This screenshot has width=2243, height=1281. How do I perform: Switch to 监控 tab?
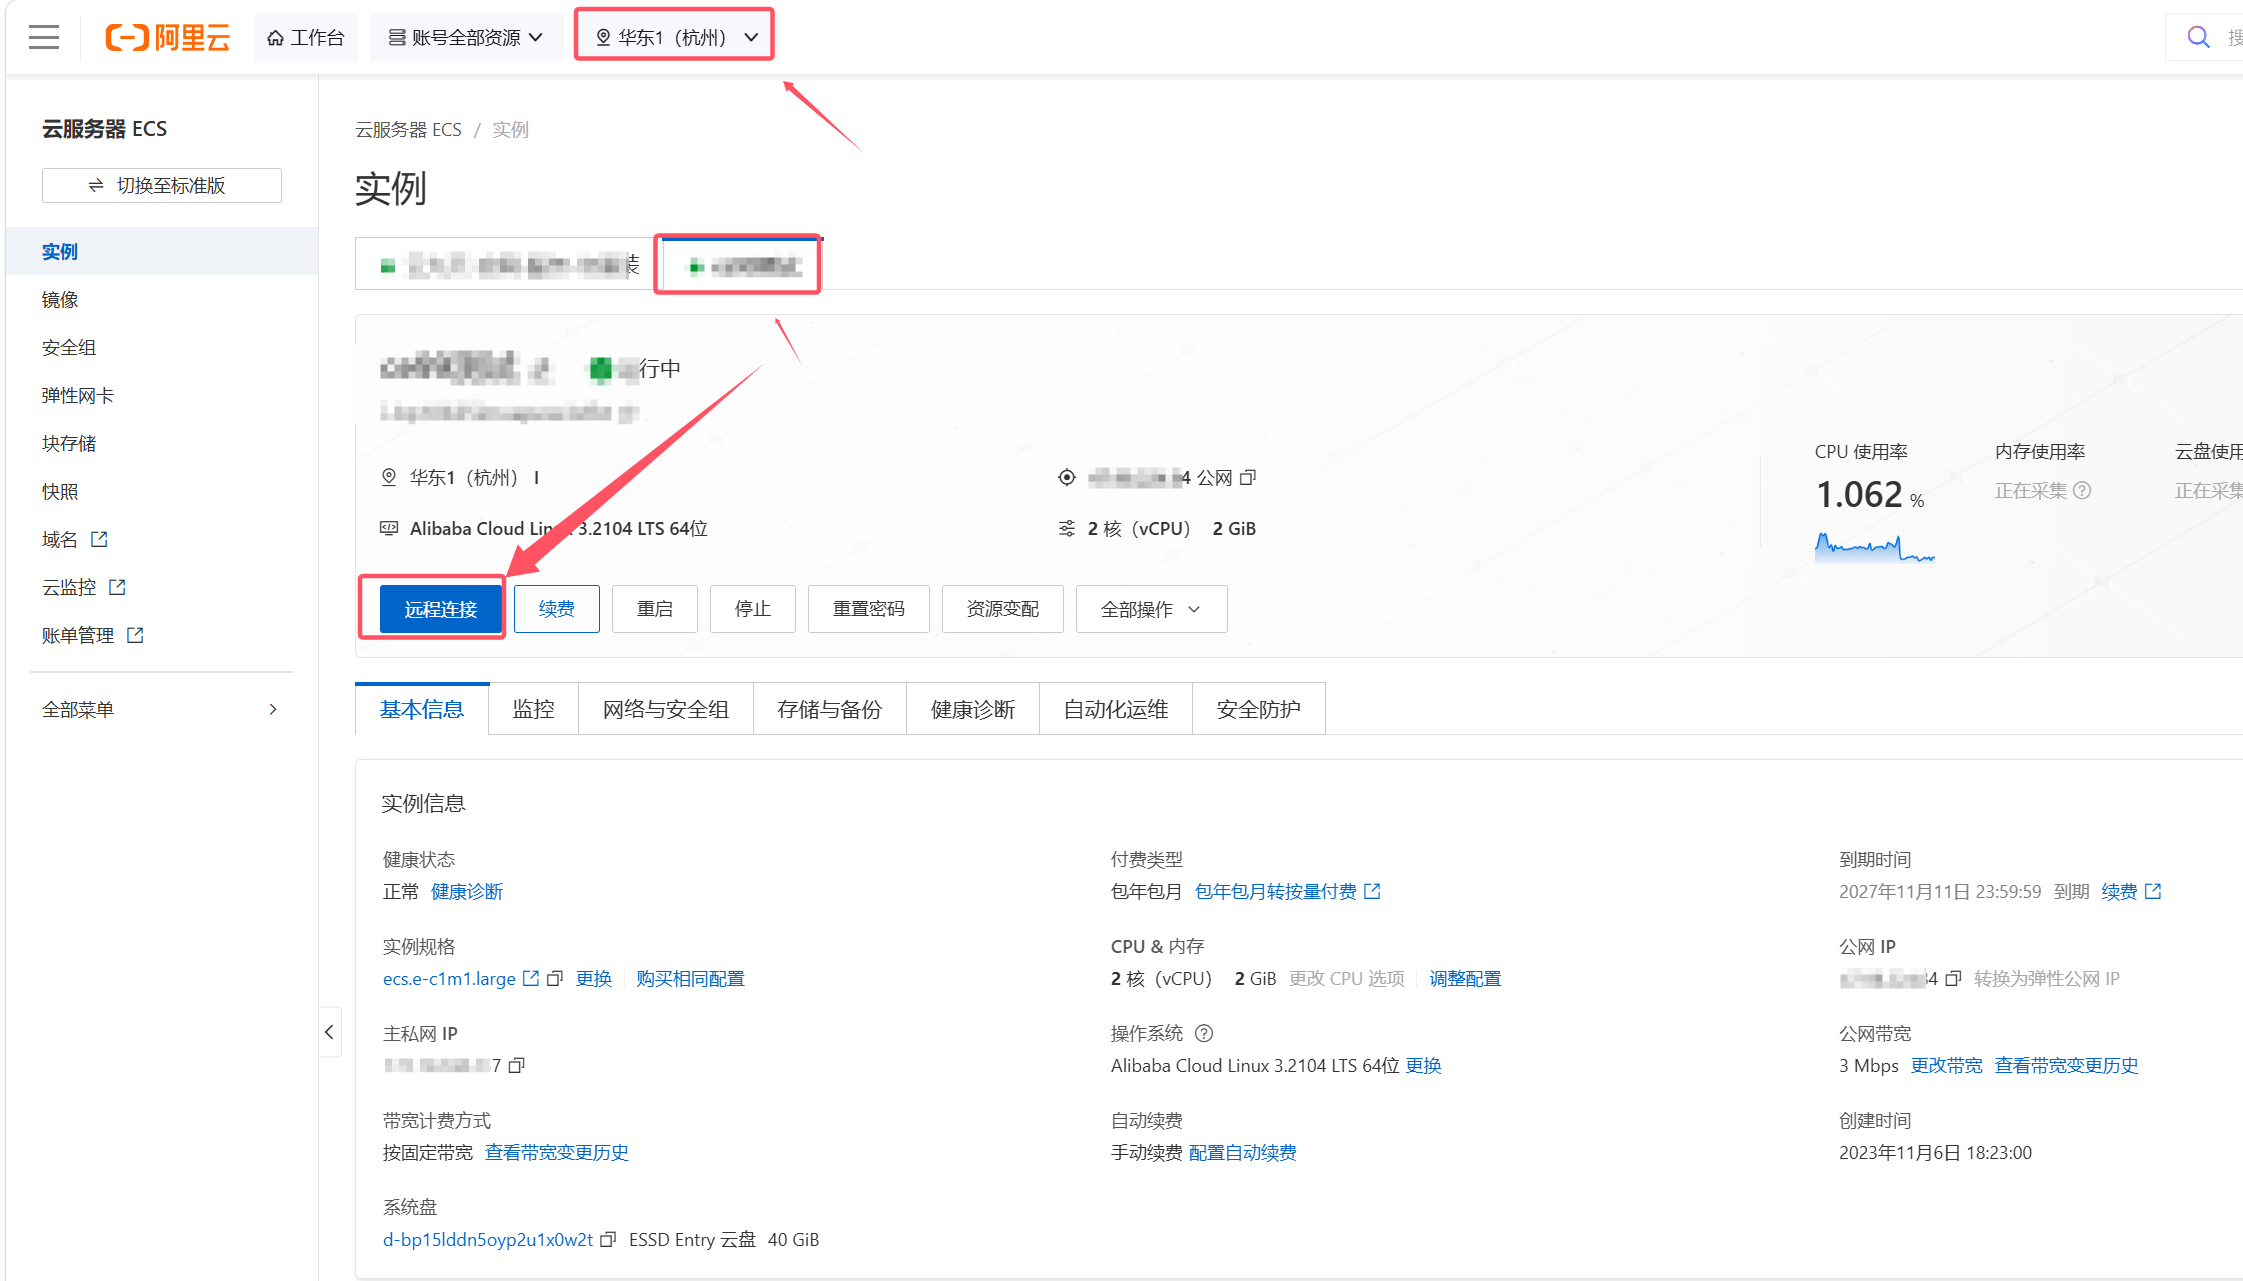point(533,709)
